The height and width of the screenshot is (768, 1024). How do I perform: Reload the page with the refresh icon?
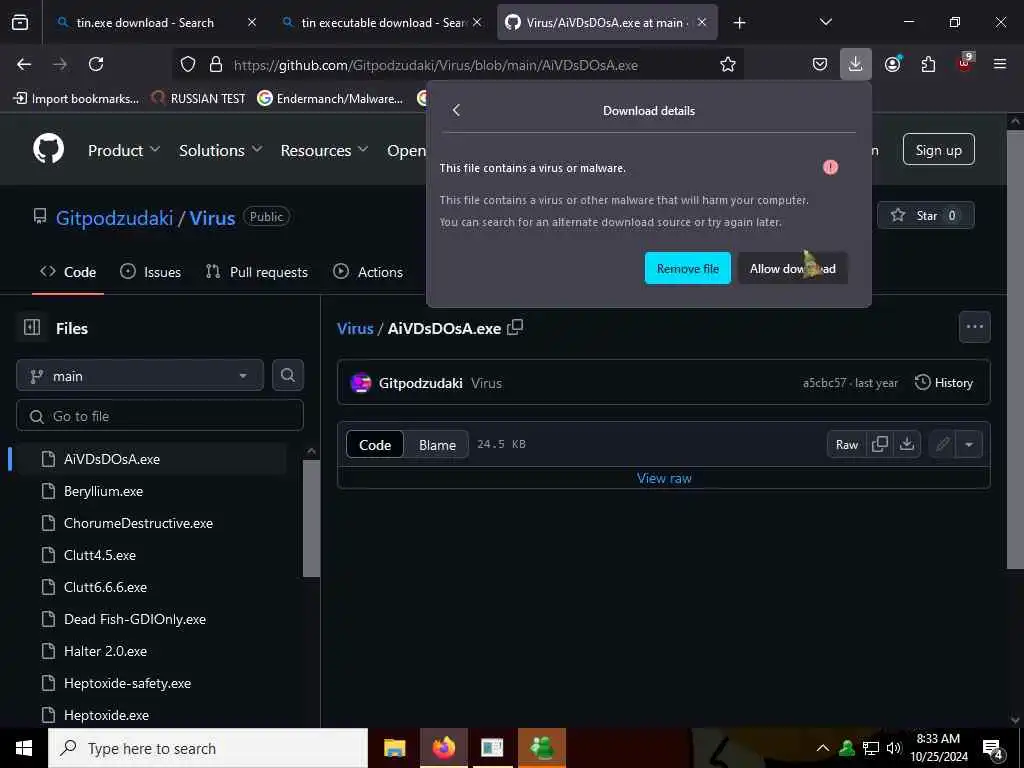(96, 64)
